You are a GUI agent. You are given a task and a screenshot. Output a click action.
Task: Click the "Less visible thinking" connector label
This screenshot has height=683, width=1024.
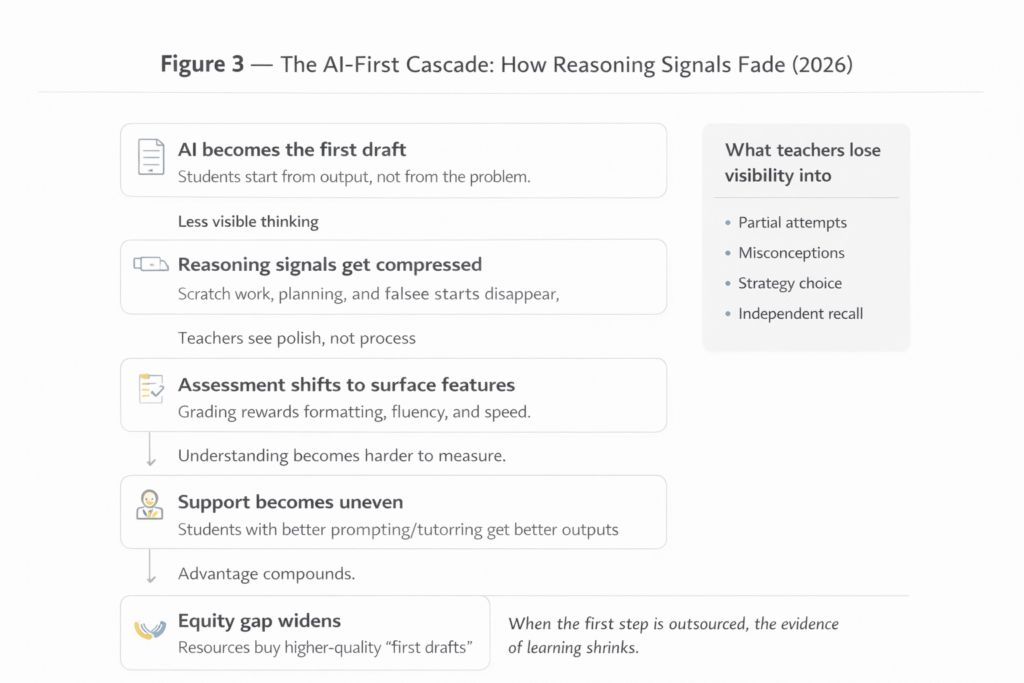[248, 221]
